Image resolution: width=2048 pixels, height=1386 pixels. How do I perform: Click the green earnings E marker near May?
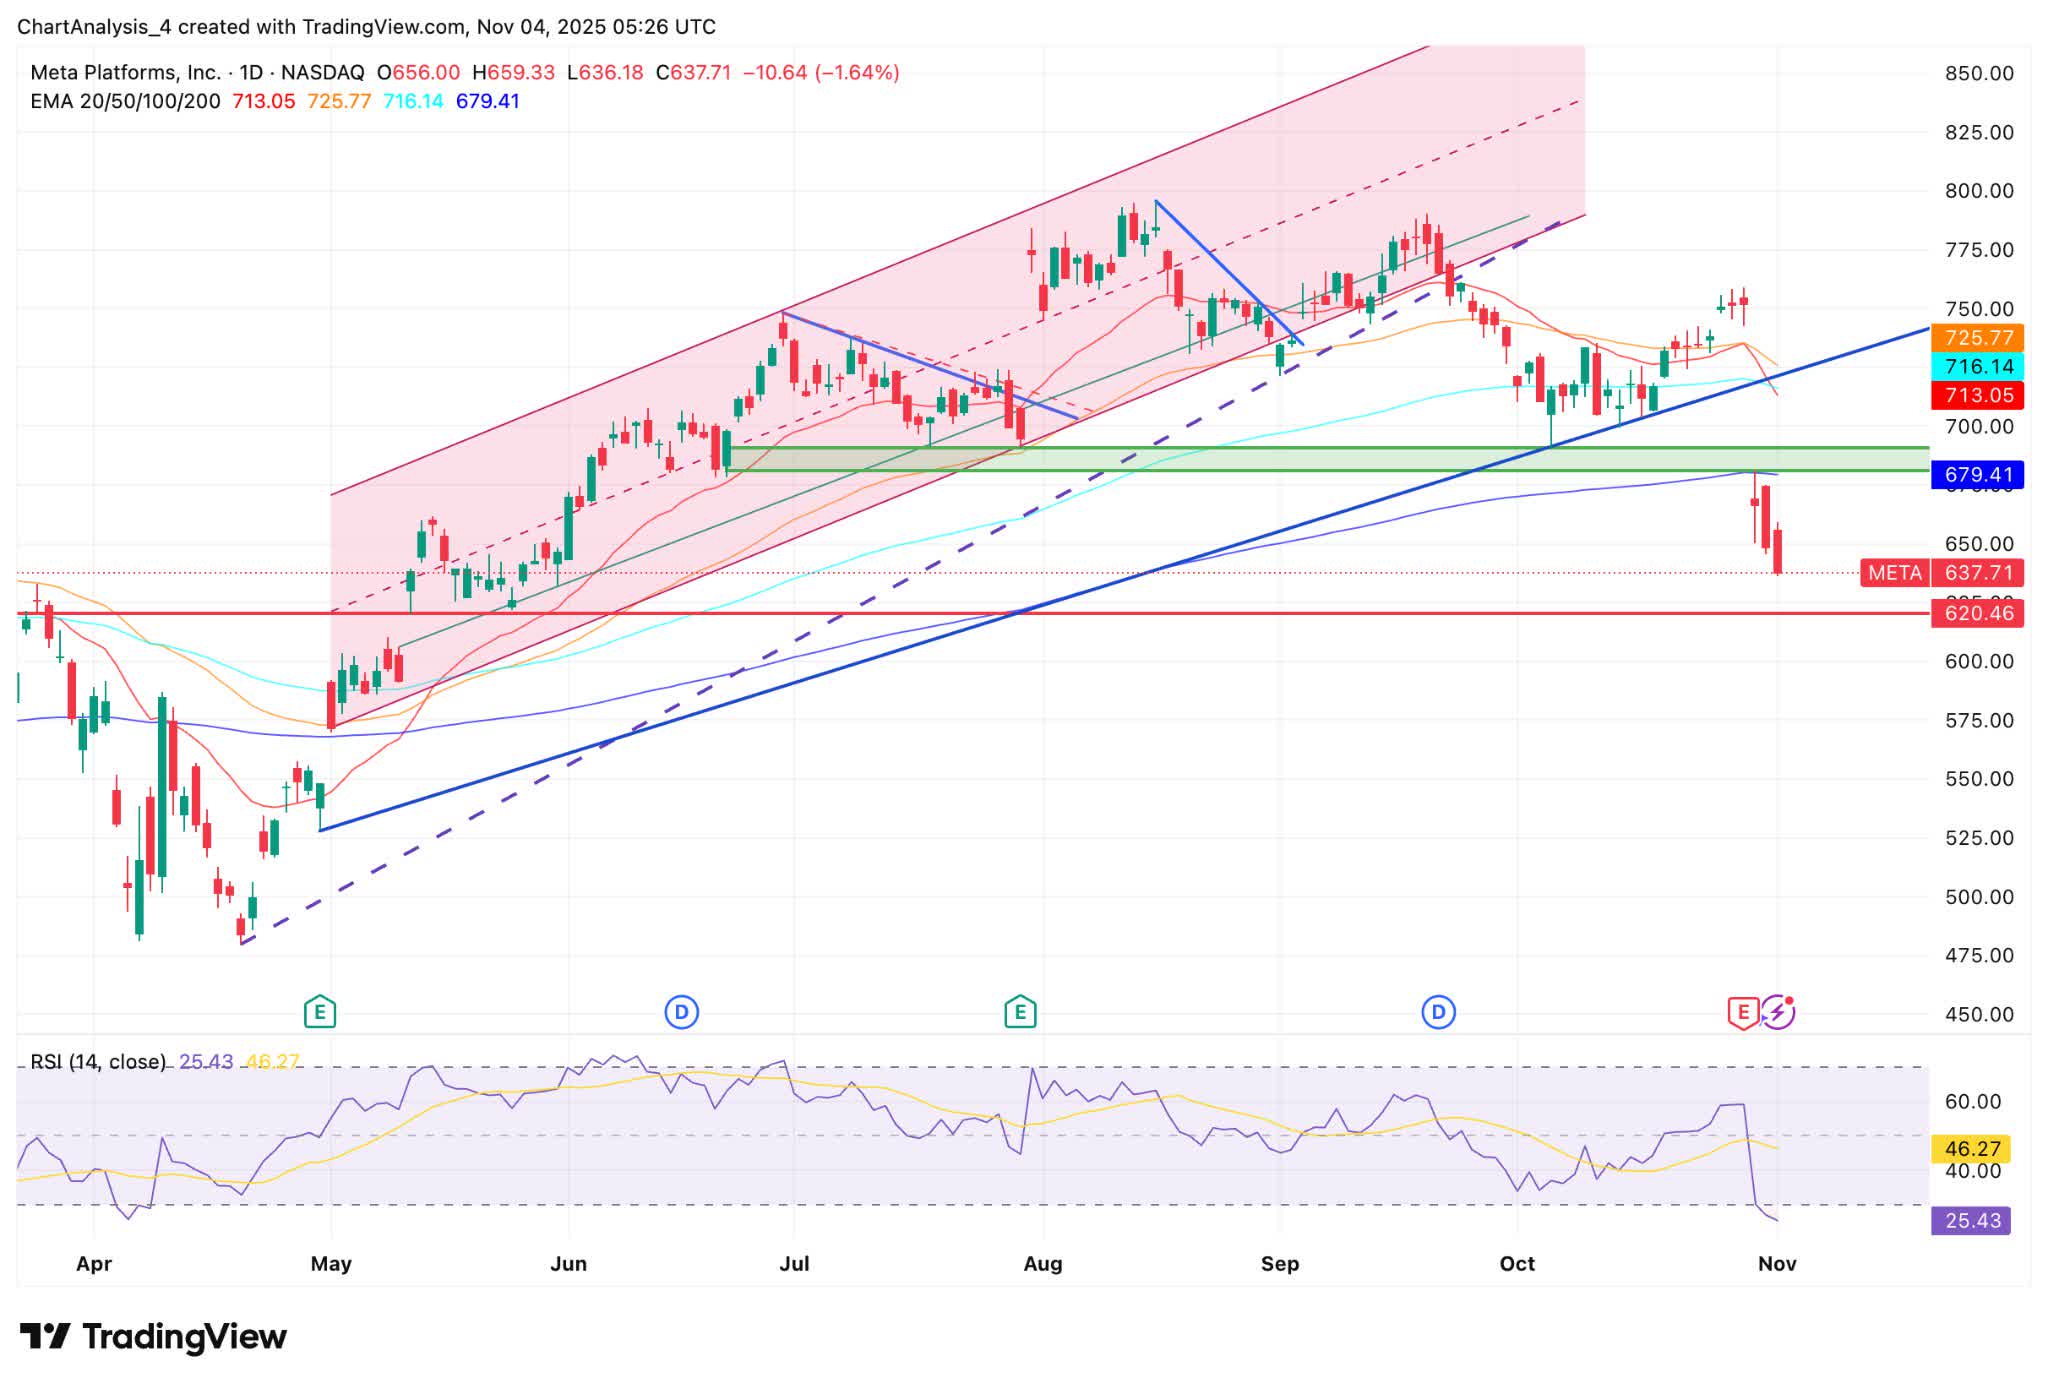point(320,1012)
